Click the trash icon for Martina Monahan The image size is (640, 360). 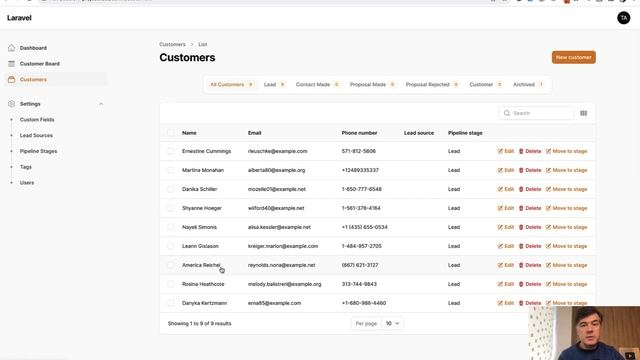[521, 170]
